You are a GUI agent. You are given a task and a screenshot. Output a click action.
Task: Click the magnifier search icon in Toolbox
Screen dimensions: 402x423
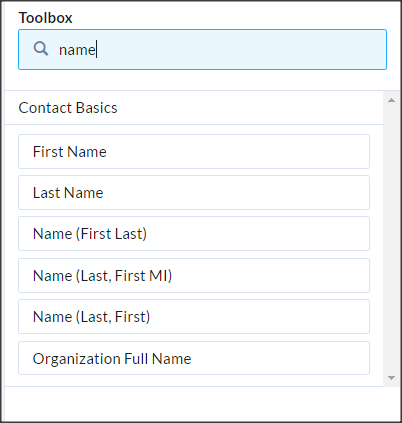[41, 49]
